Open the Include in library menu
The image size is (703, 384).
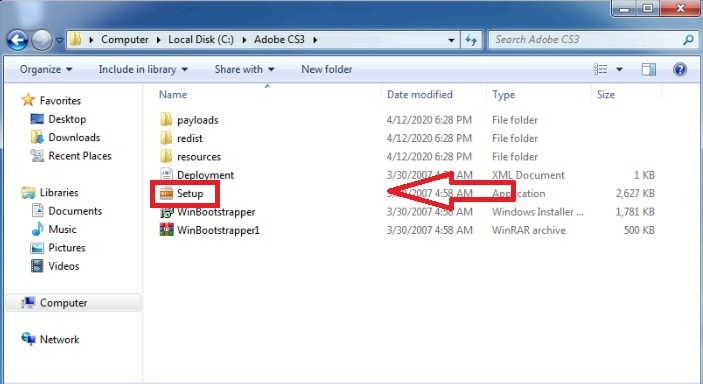[x=143, y=70]
